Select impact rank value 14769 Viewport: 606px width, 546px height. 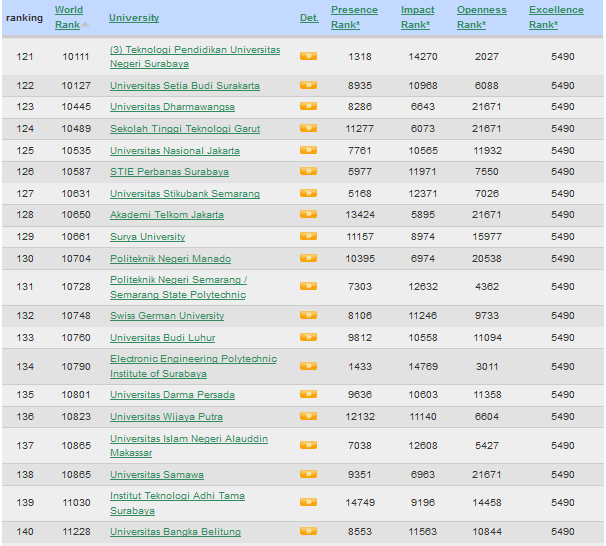423,366
